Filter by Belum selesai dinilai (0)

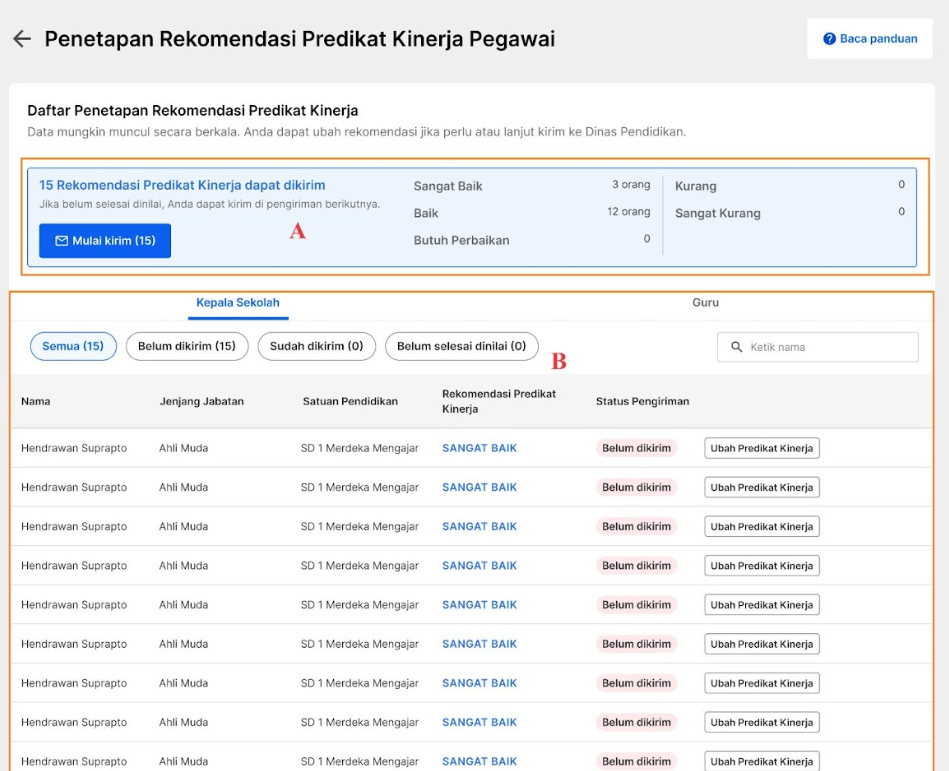(x=461, y=346)
